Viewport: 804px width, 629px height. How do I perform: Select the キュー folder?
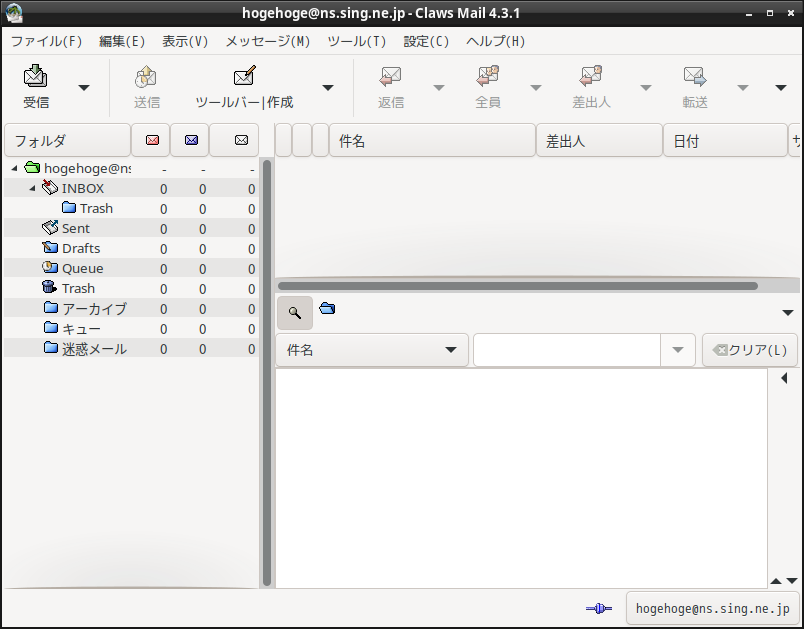(131, 329)
